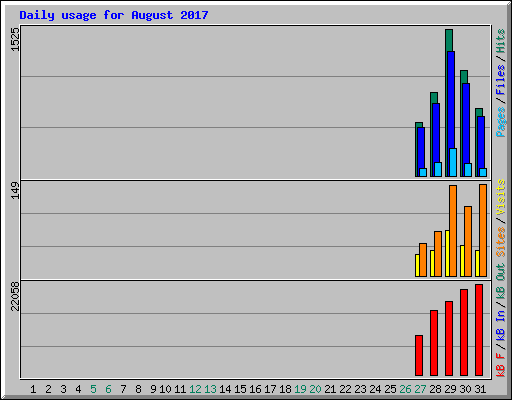Select the blue files bar for day 31
Screen dimensions: 512x400
coord(481,142)
